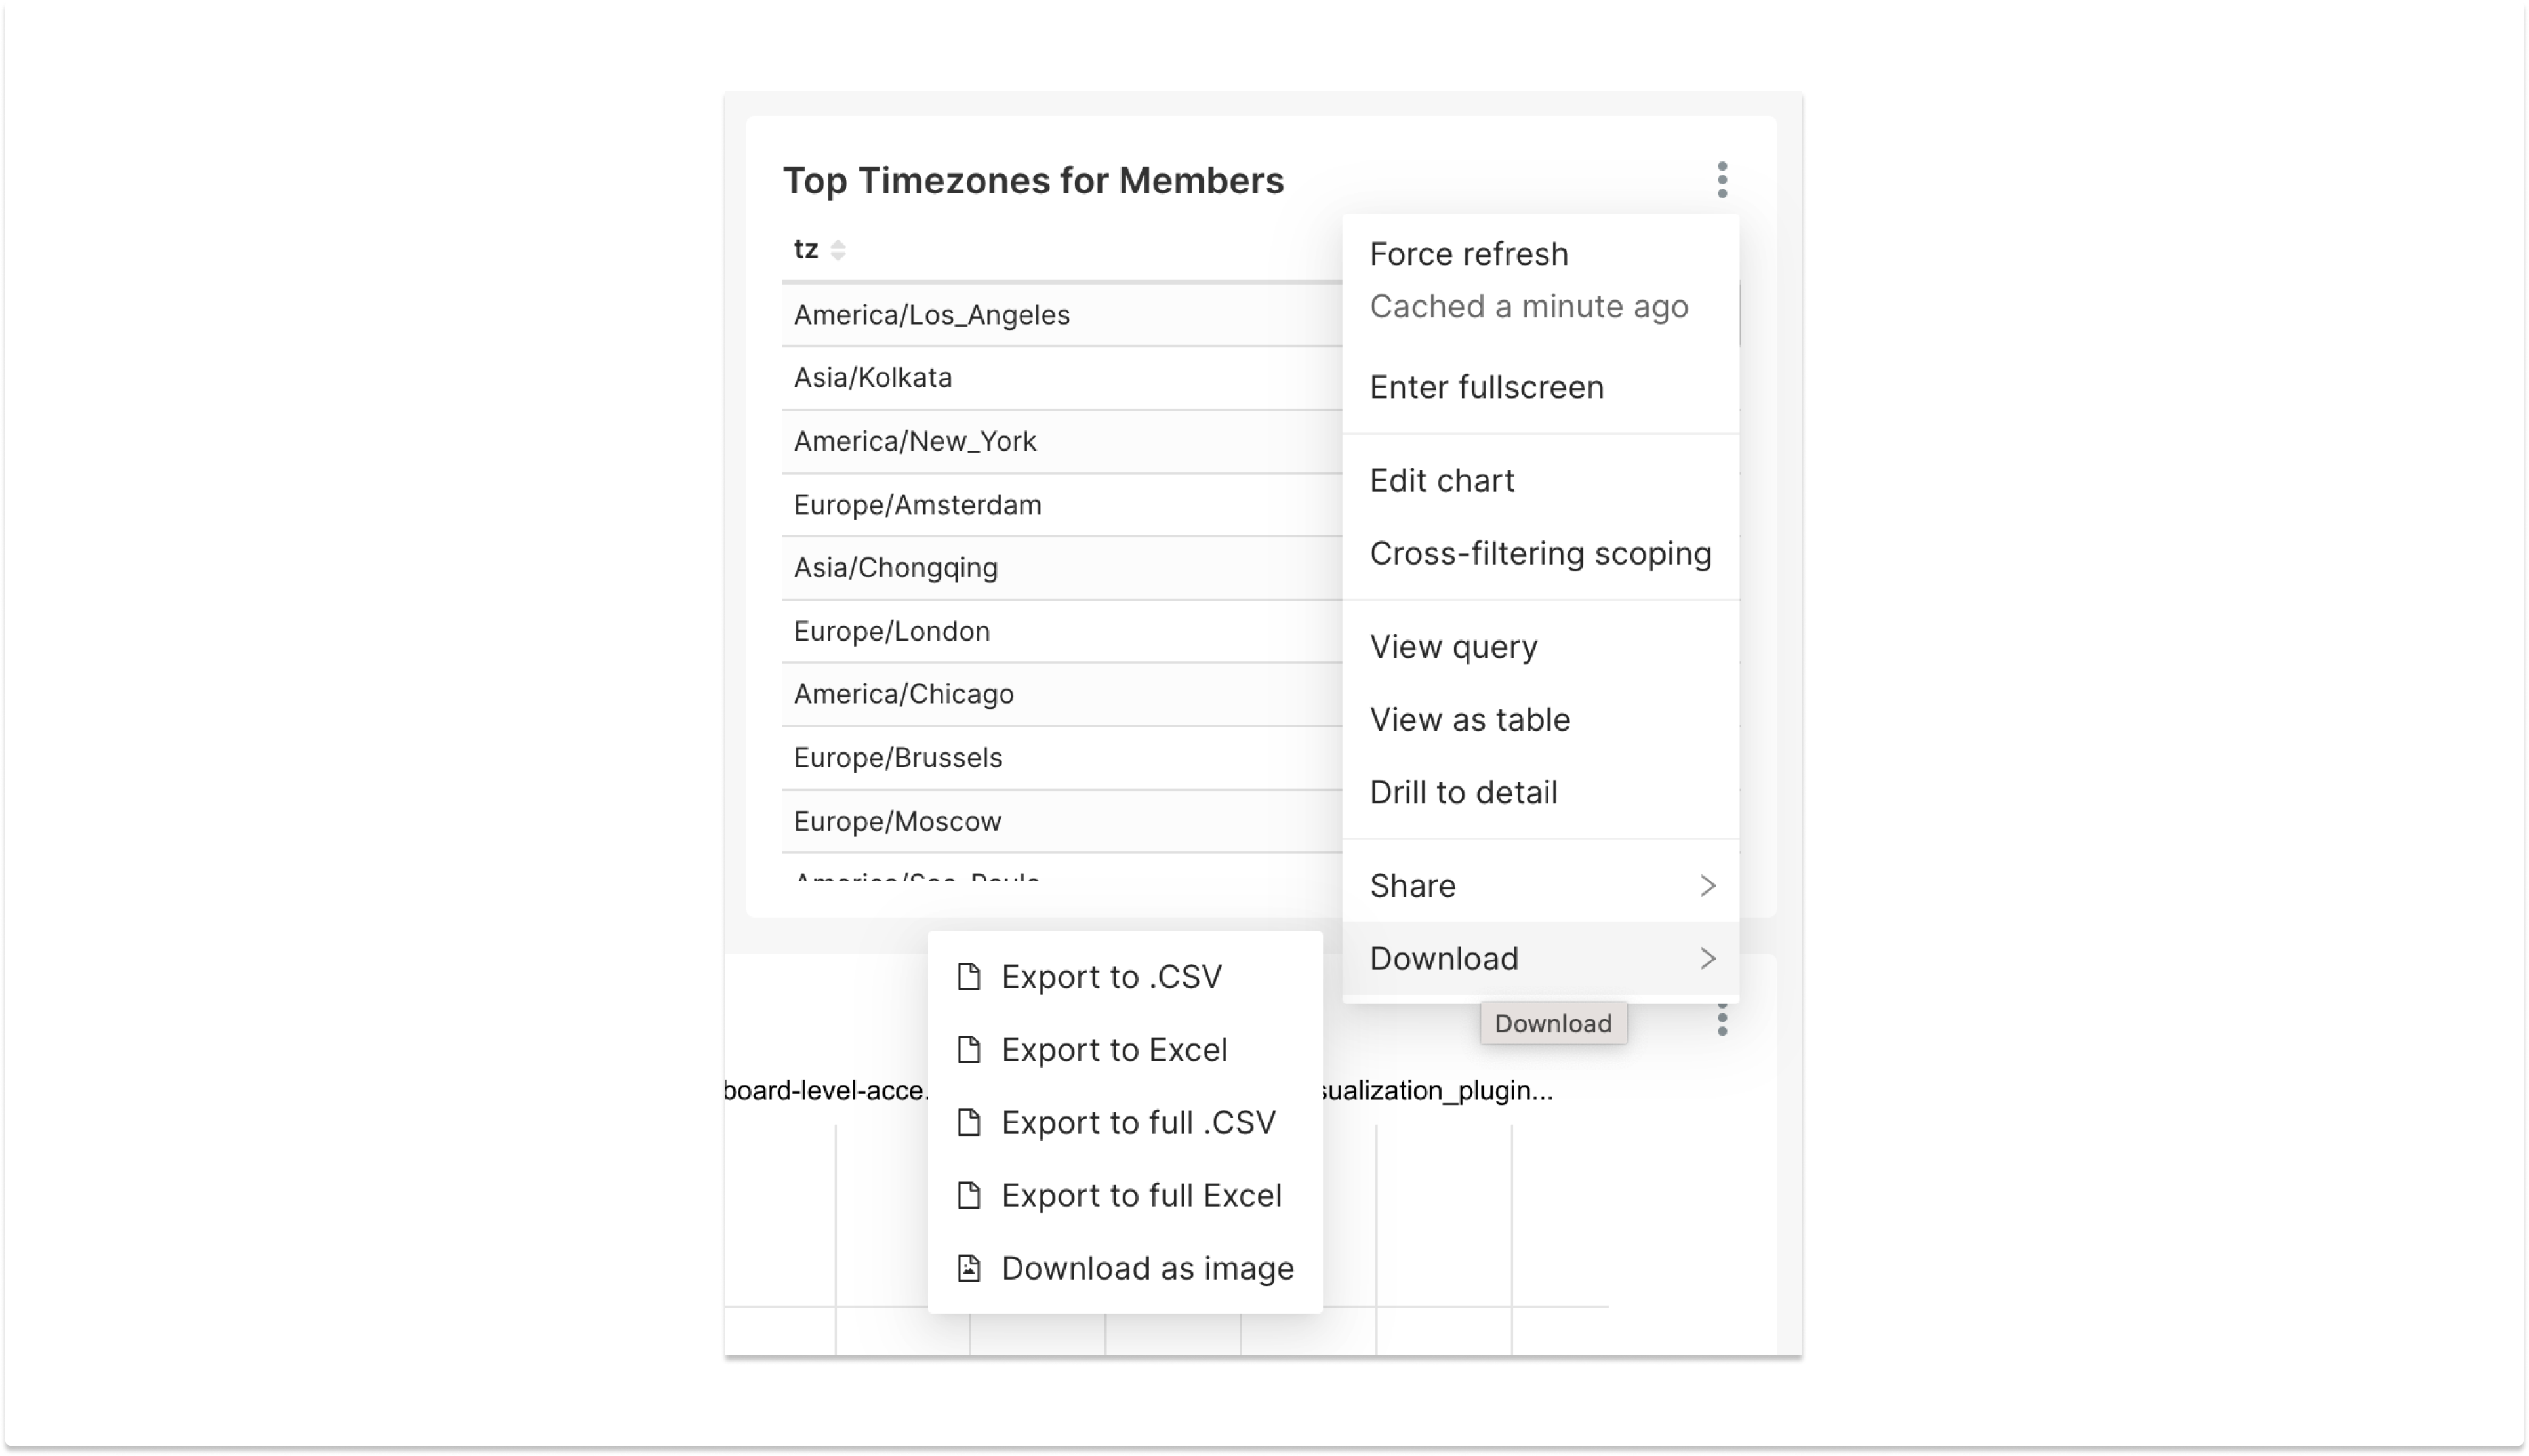Select View query
This screenshot has width=2529, height=1456.
coord(1455,647)
